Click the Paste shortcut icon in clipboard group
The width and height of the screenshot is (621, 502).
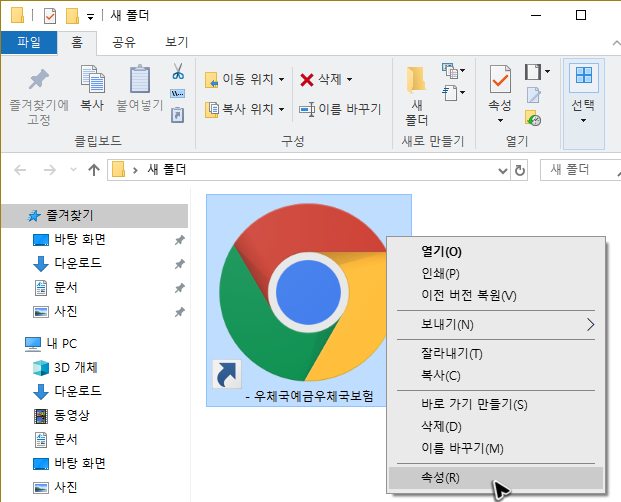click(177, 115)
